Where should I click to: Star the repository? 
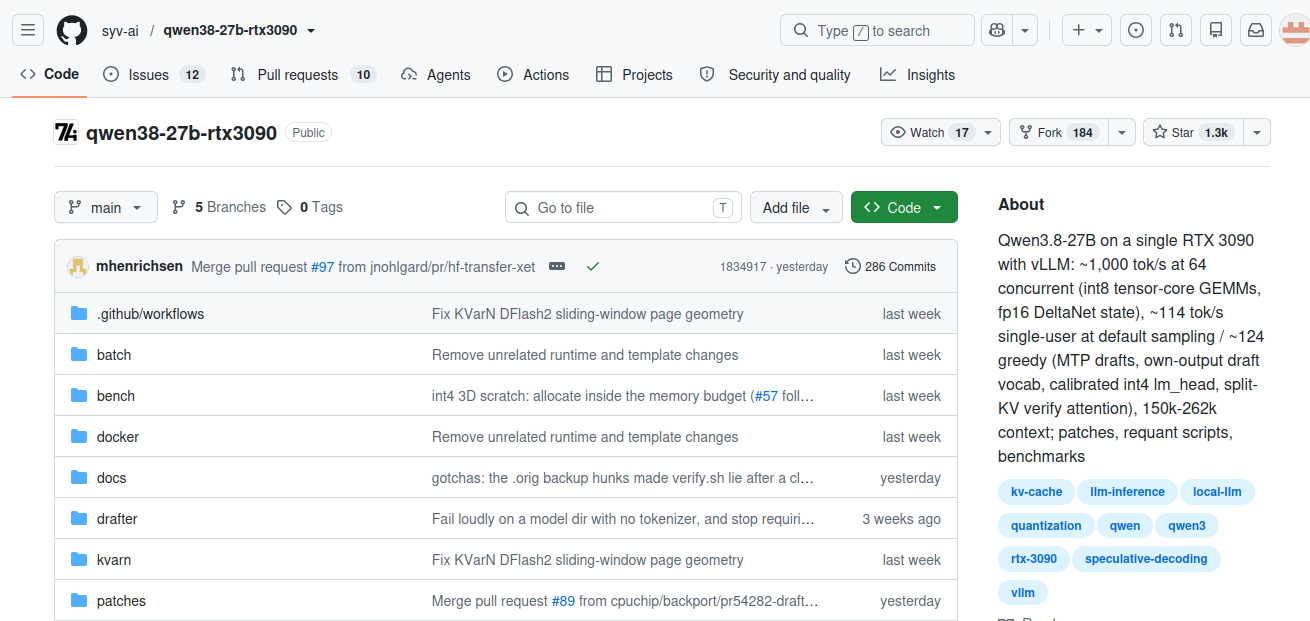(1193, 132)
